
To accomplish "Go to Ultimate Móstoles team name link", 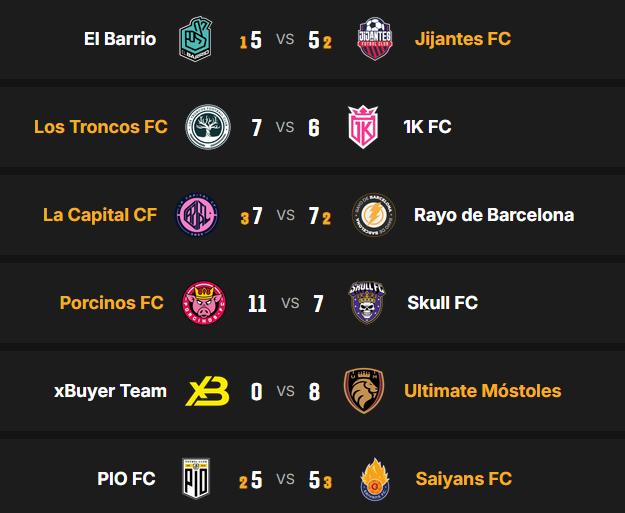I will [x=482, y=391].
